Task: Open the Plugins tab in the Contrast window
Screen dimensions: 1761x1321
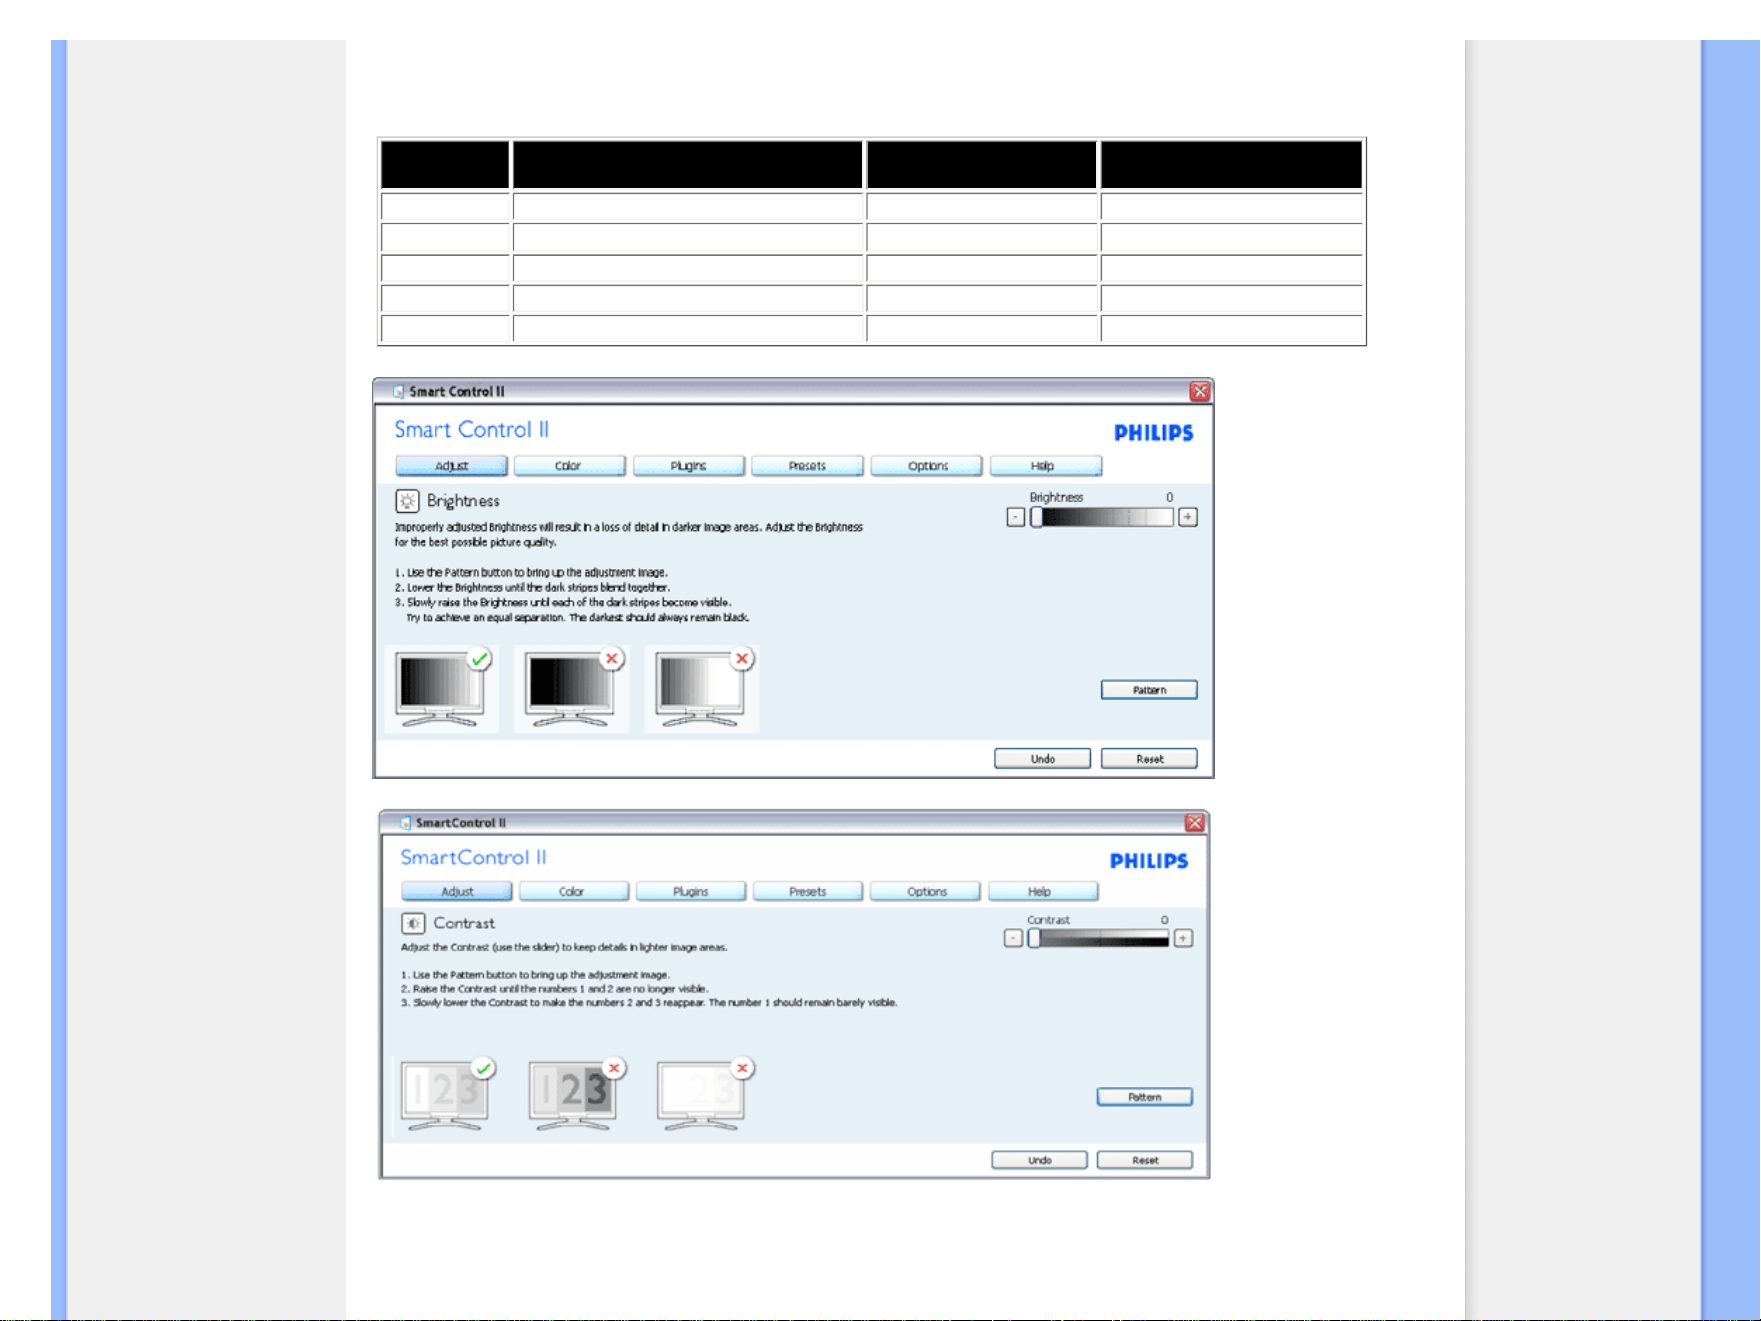Action: 691,891
